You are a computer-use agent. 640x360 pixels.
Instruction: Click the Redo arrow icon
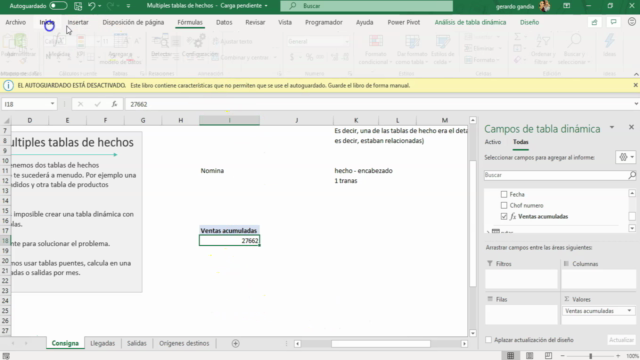click(x=110, y=6)
